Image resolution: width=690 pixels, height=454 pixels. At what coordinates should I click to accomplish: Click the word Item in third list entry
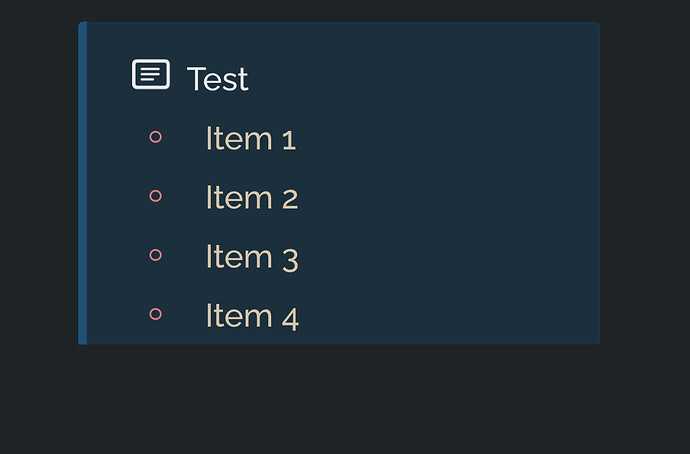pyautogui.click(x=239, y=256)
